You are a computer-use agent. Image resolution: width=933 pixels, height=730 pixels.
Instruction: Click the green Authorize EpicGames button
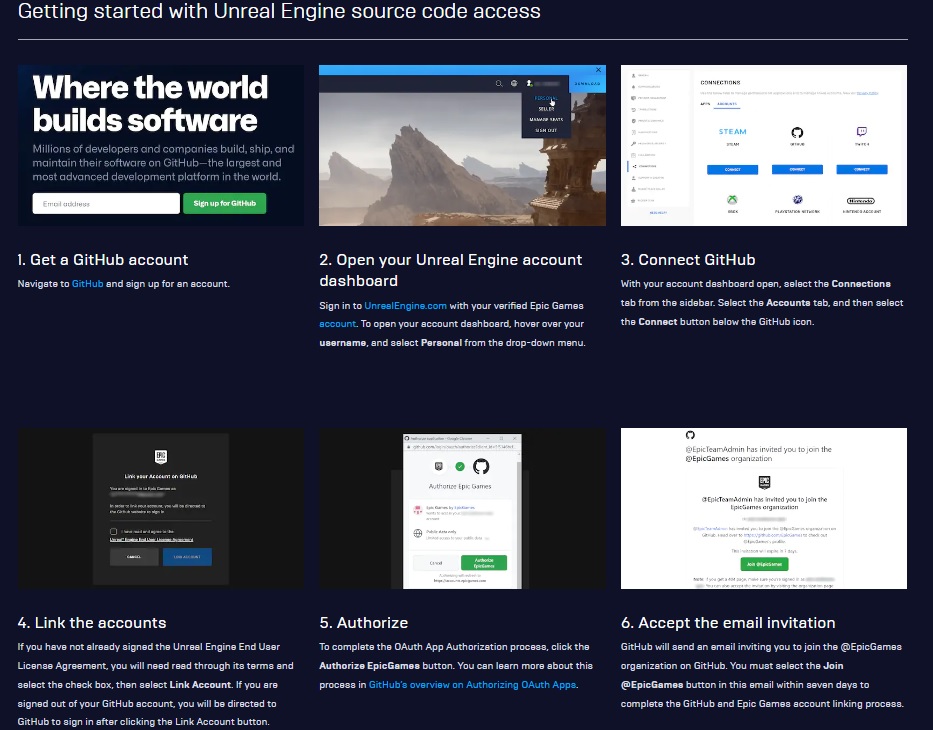coord(484,563)
